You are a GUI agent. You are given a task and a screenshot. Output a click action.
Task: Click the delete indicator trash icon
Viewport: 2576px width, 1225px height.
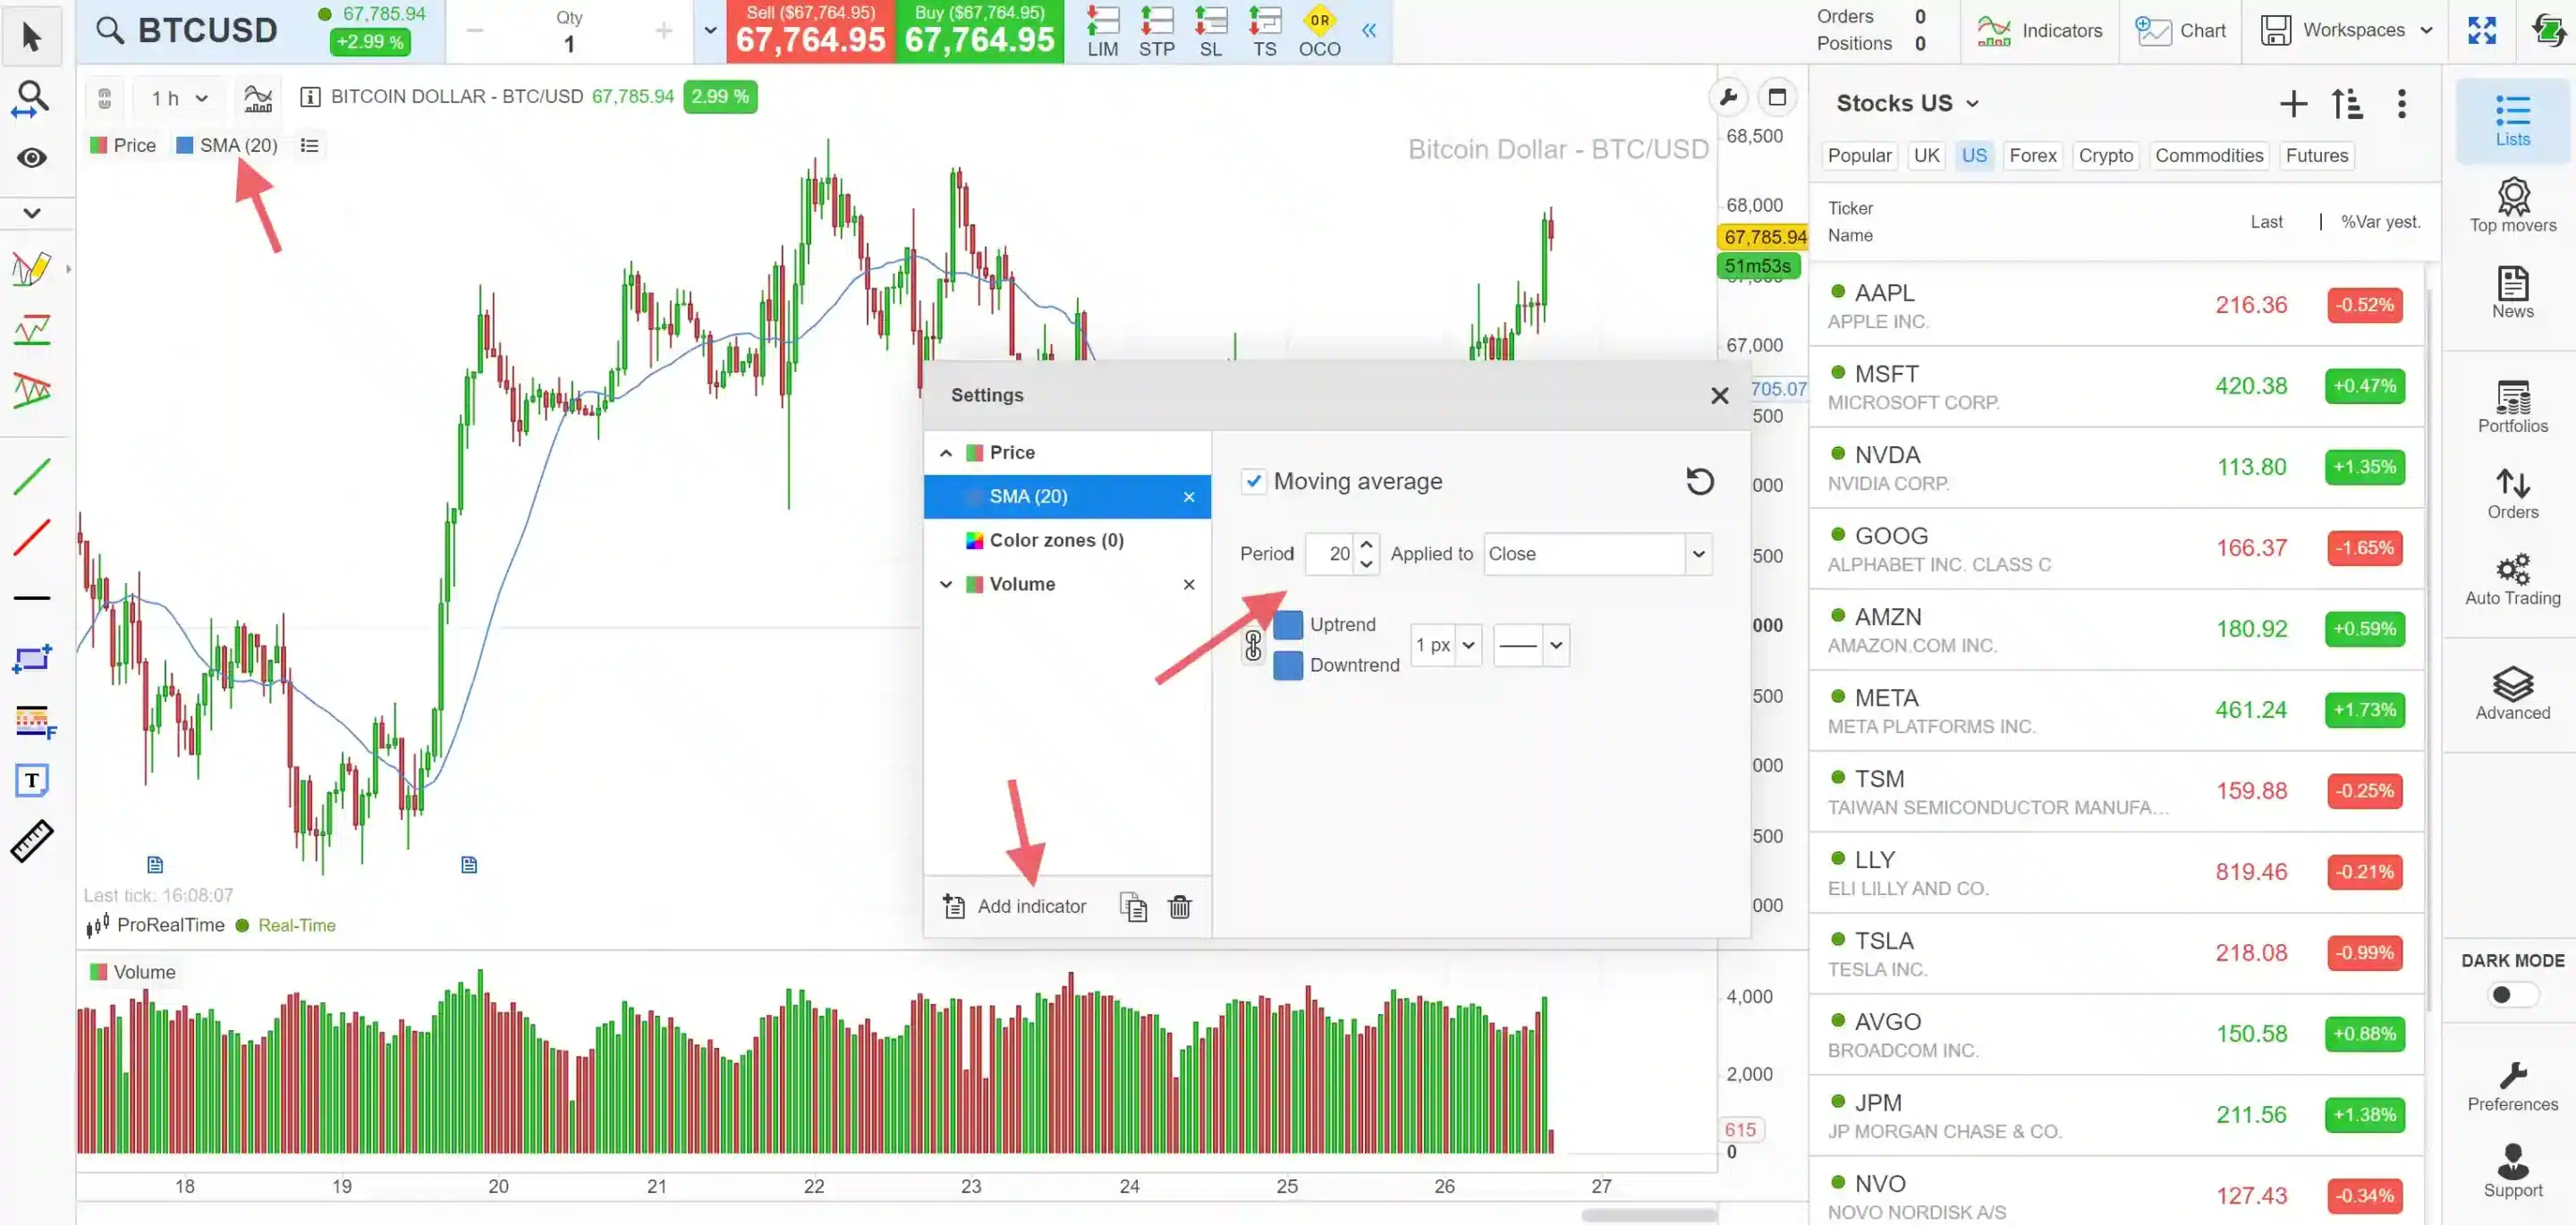[1180, 906]
